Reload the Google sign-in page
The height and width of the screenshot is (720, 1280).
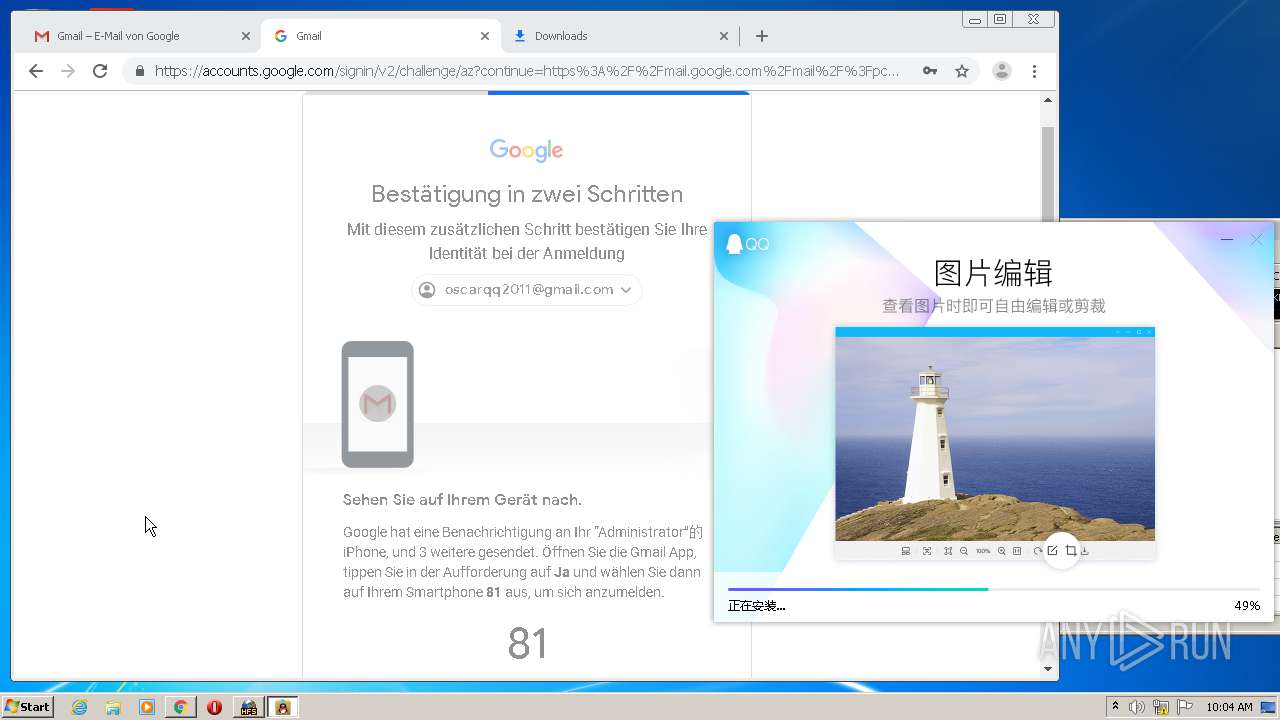[x=100, y=71]
